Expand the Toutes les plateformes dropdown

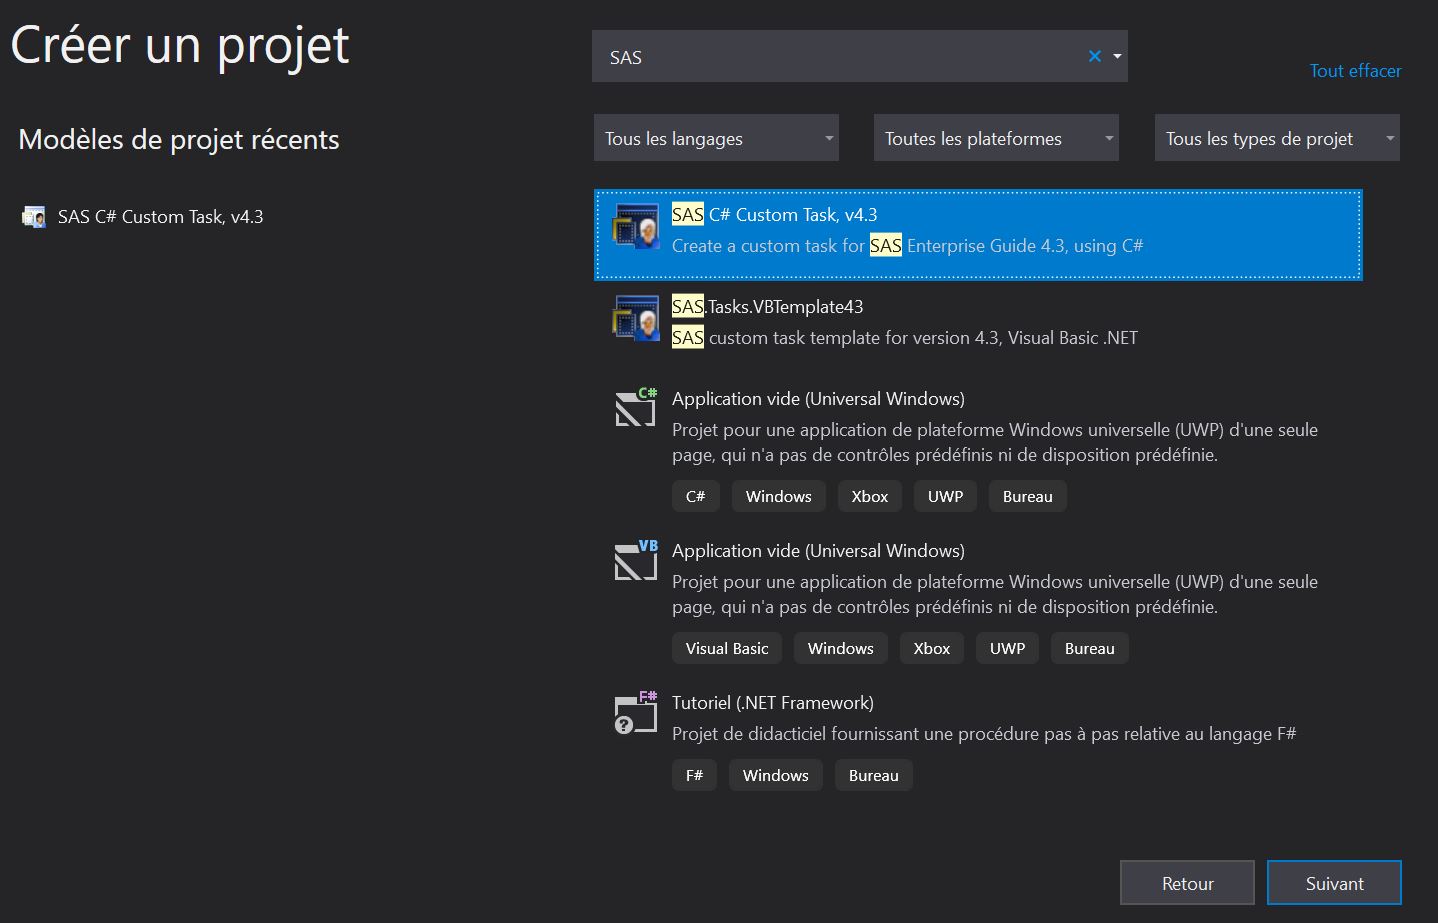[996, 138]
